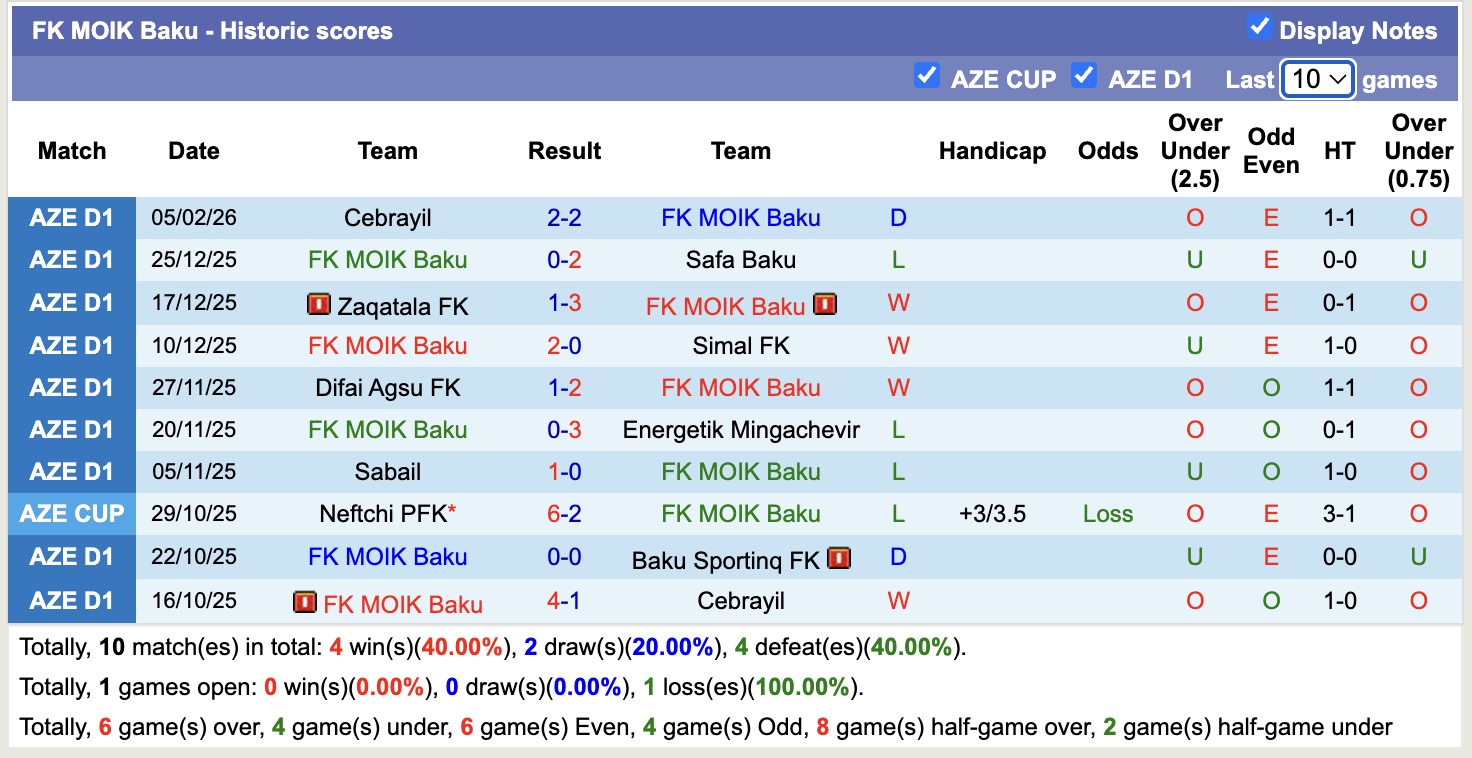Click the red card icon next to Baku Sportinq FK
The image size is (1472, 758).
pos(840,558)
